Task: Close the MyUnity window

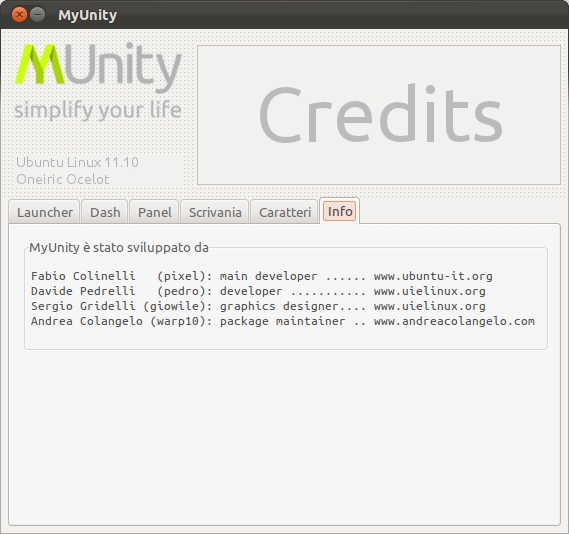Action: [19, 15]
